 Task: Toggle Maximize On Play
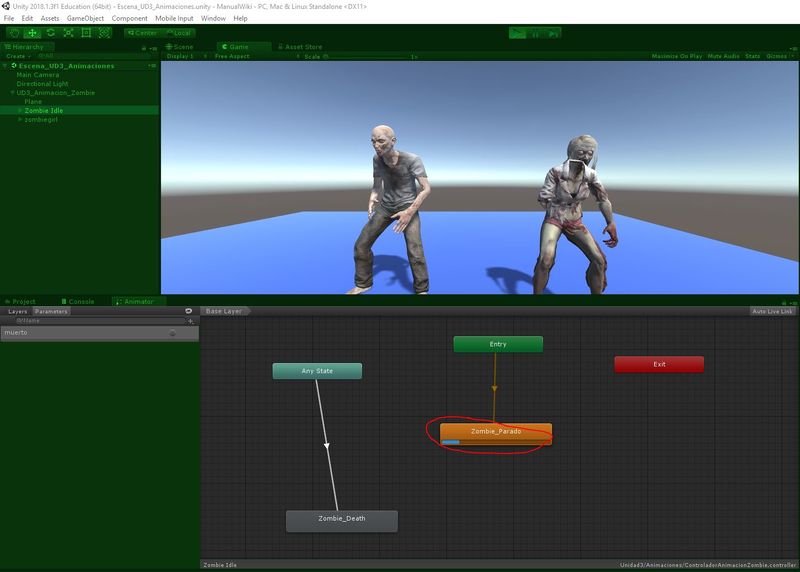(x=677, y=56)
